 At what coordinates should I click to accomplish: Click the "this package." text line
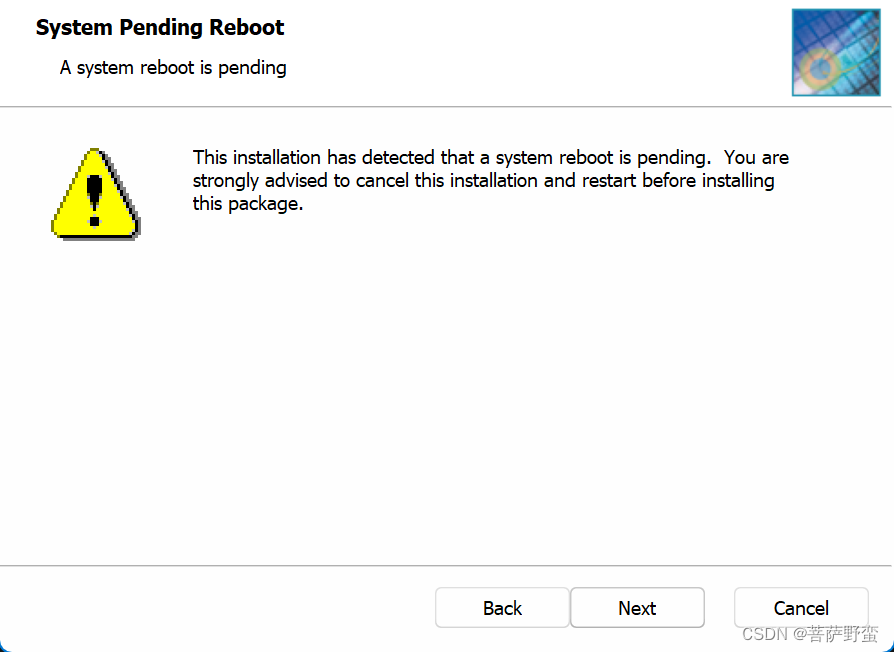tap(247, 204)
